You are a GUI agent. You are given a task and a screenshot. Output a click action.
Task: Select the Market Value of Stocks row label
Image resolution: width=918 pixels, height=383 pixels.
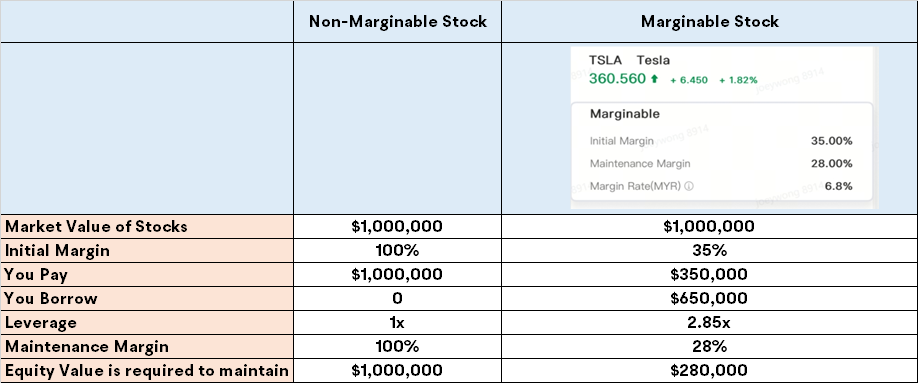point(96,227)
